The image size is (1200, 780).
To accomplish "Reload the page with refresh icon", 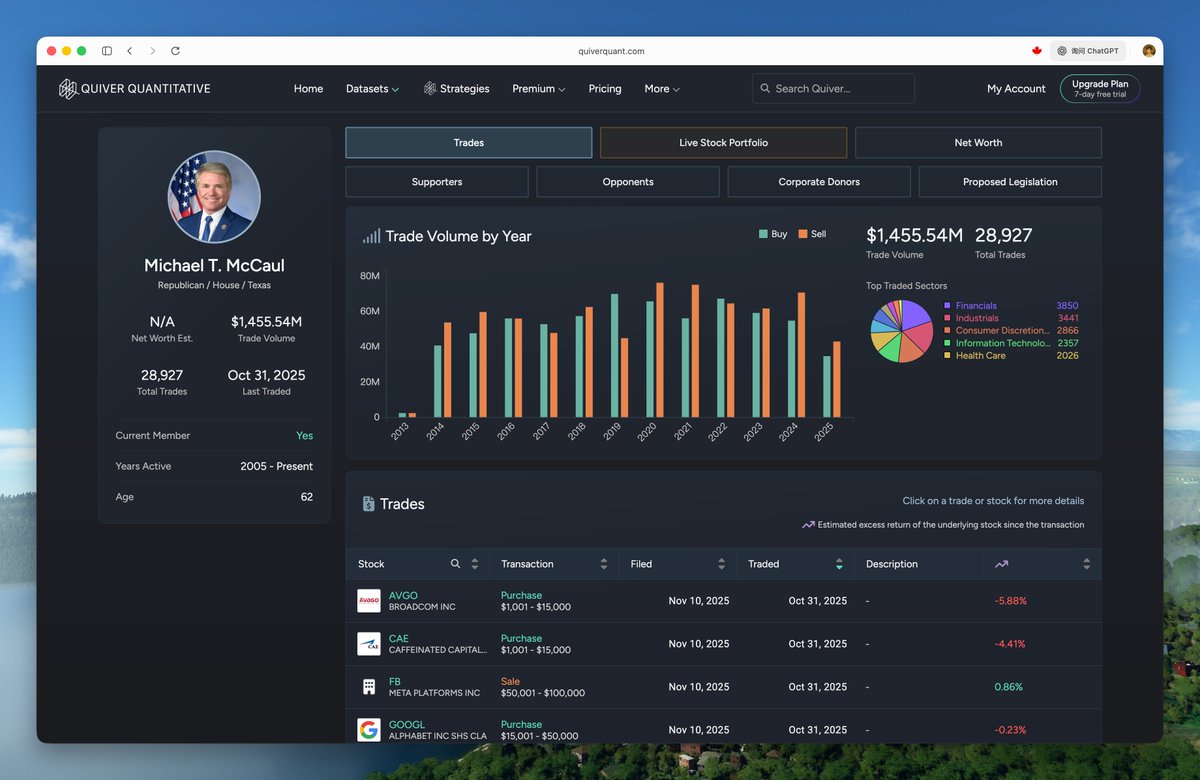I will pyautogui.click(x=175, y=50).
